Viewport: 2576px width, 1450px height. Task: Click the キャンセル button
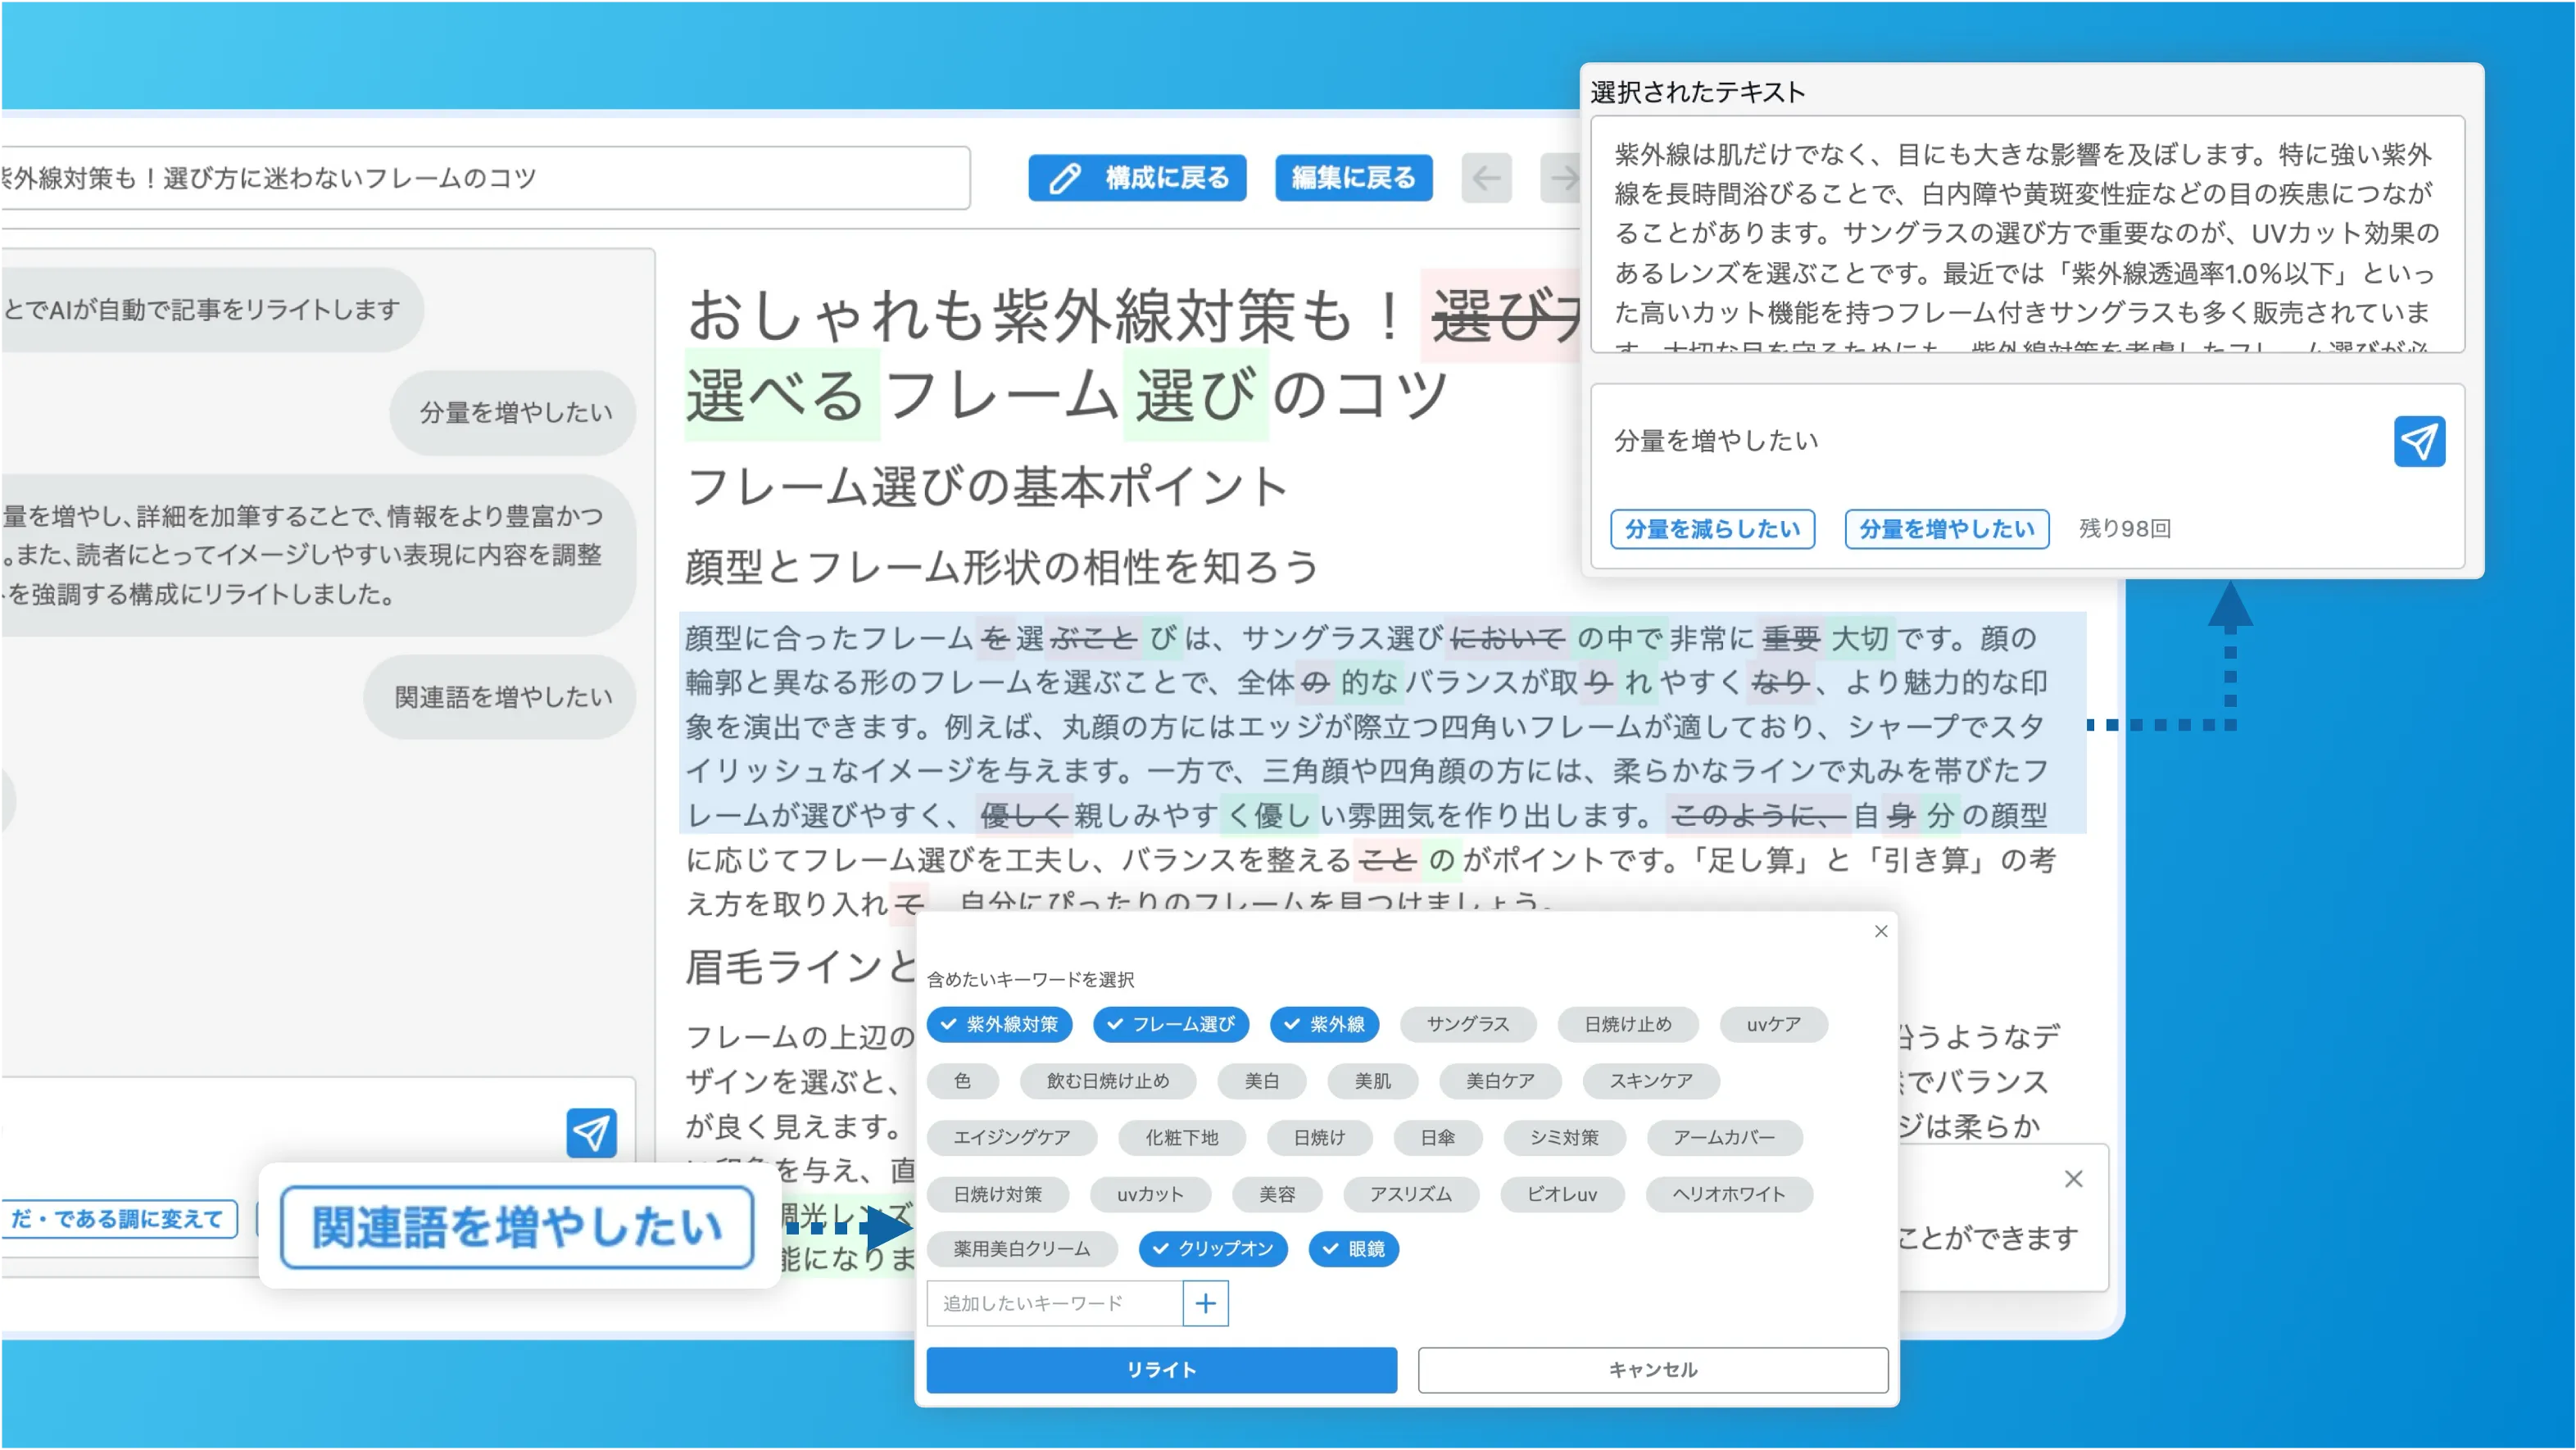1652,1369
